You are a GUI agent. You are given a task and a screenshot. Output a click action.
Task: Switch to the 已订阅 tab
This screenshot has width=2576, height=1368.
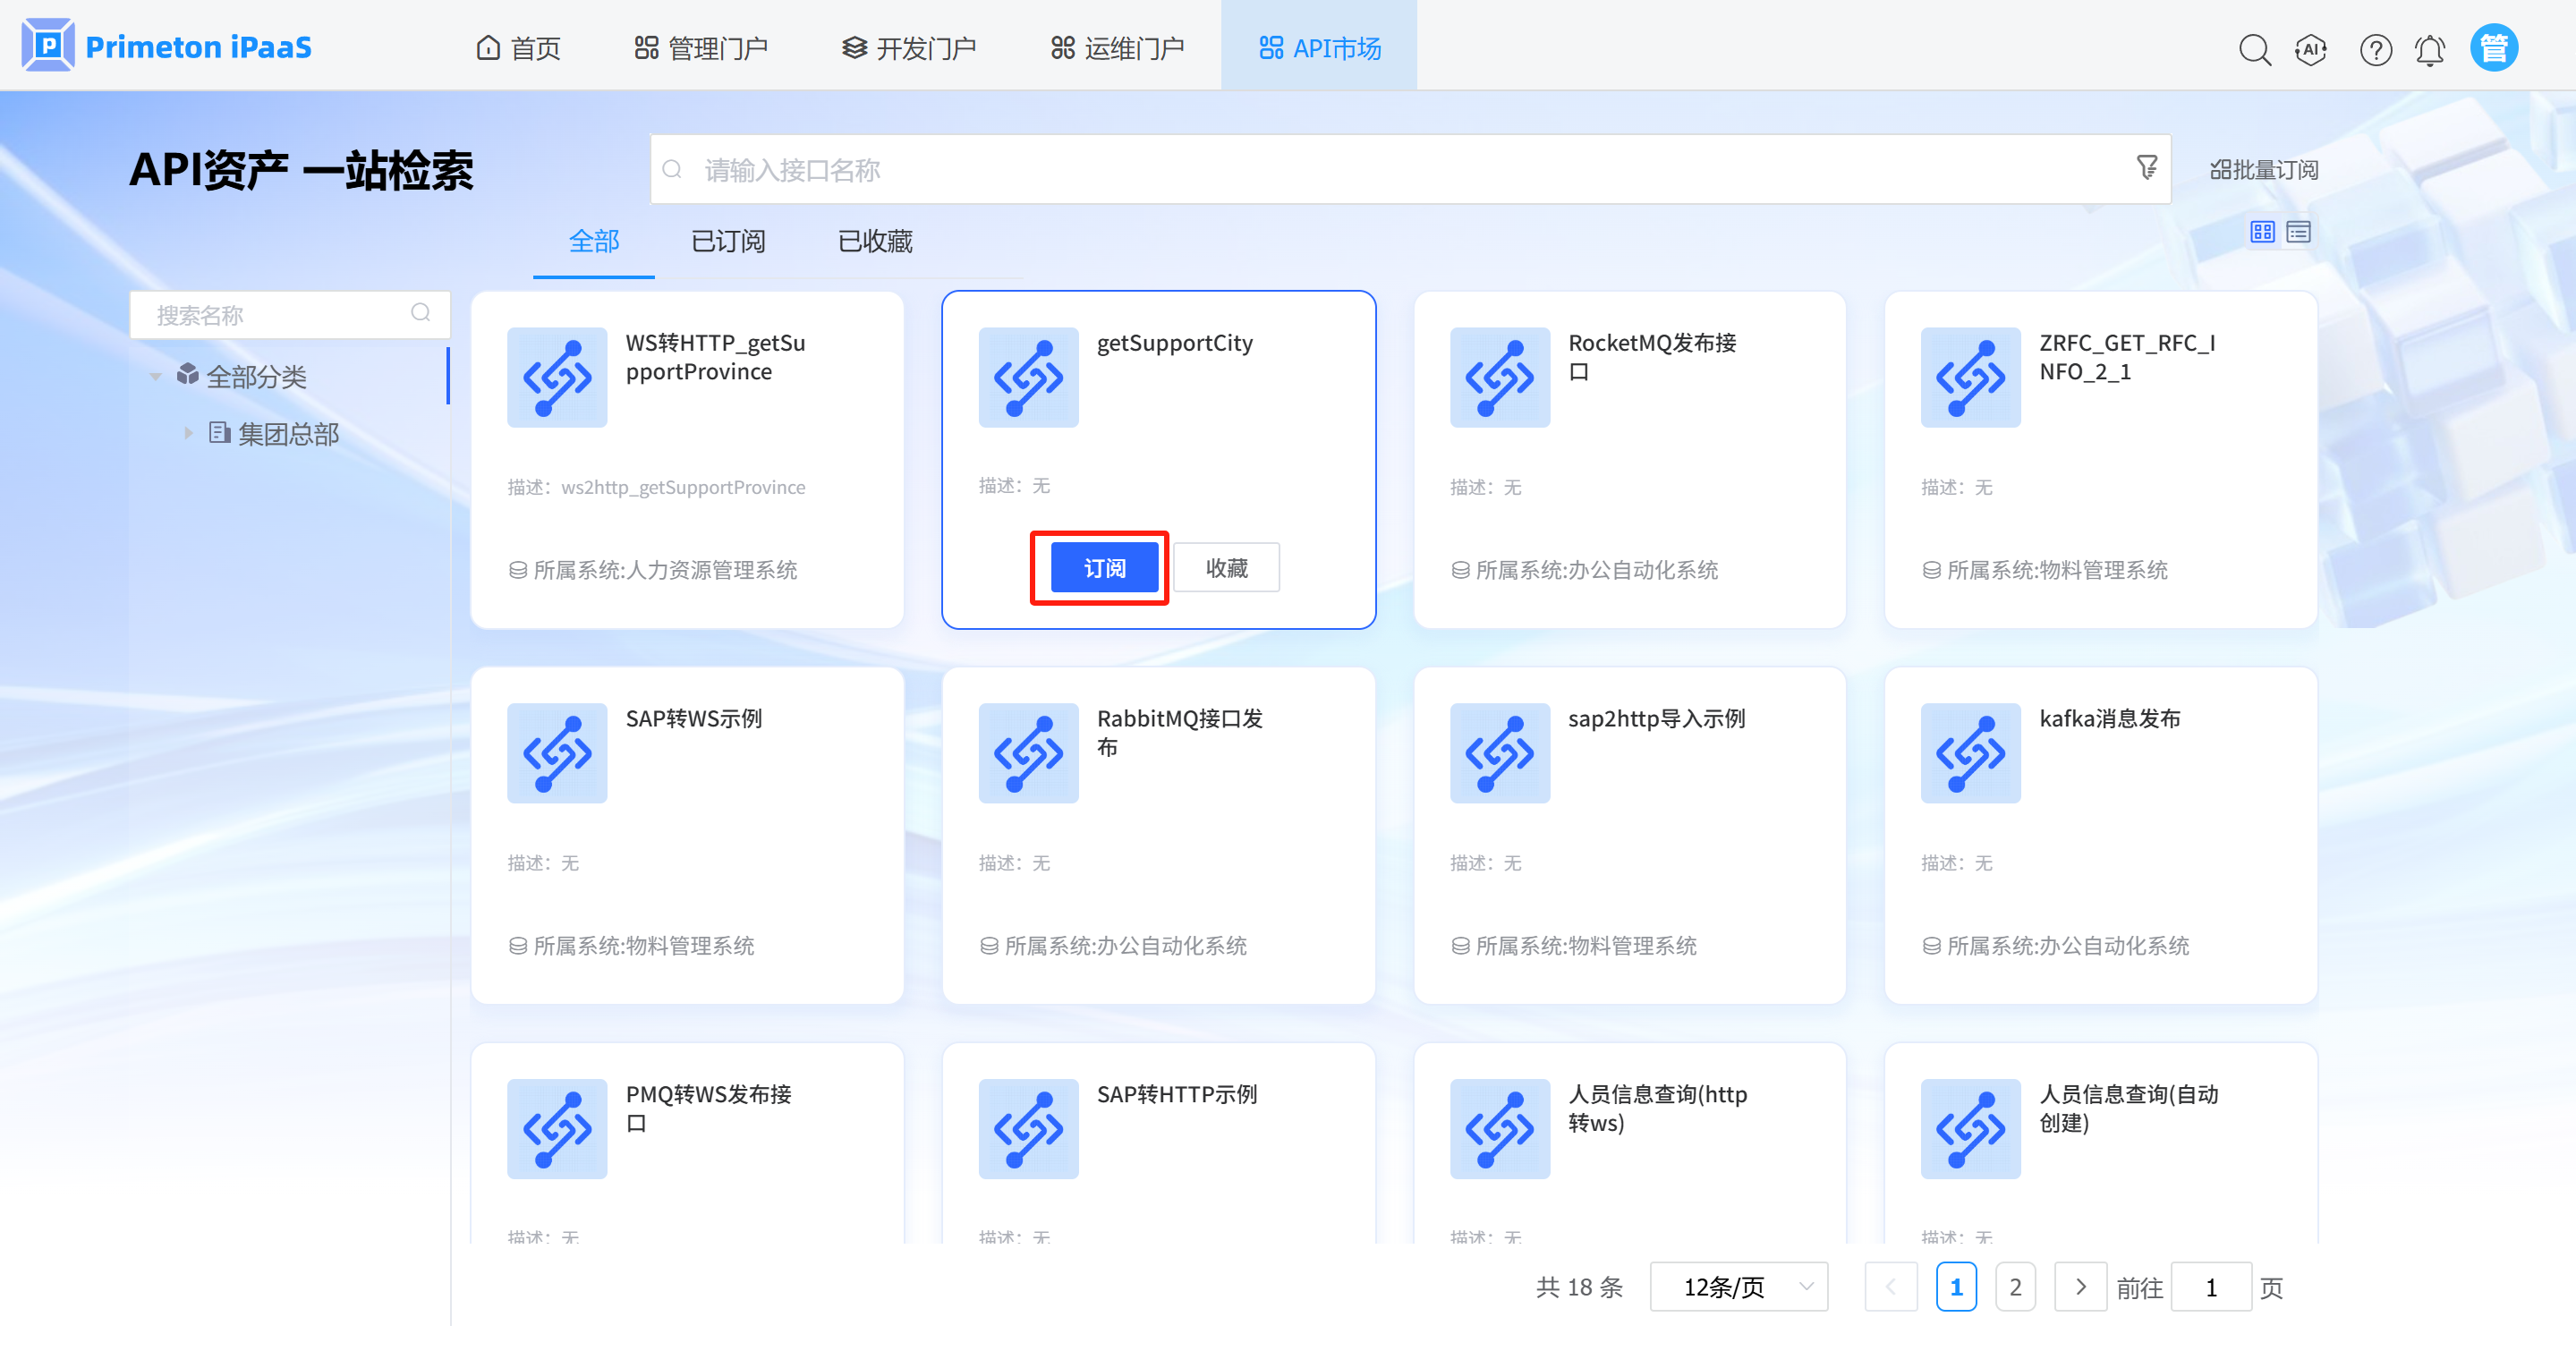pyautogui.click(x=728, y=241)
